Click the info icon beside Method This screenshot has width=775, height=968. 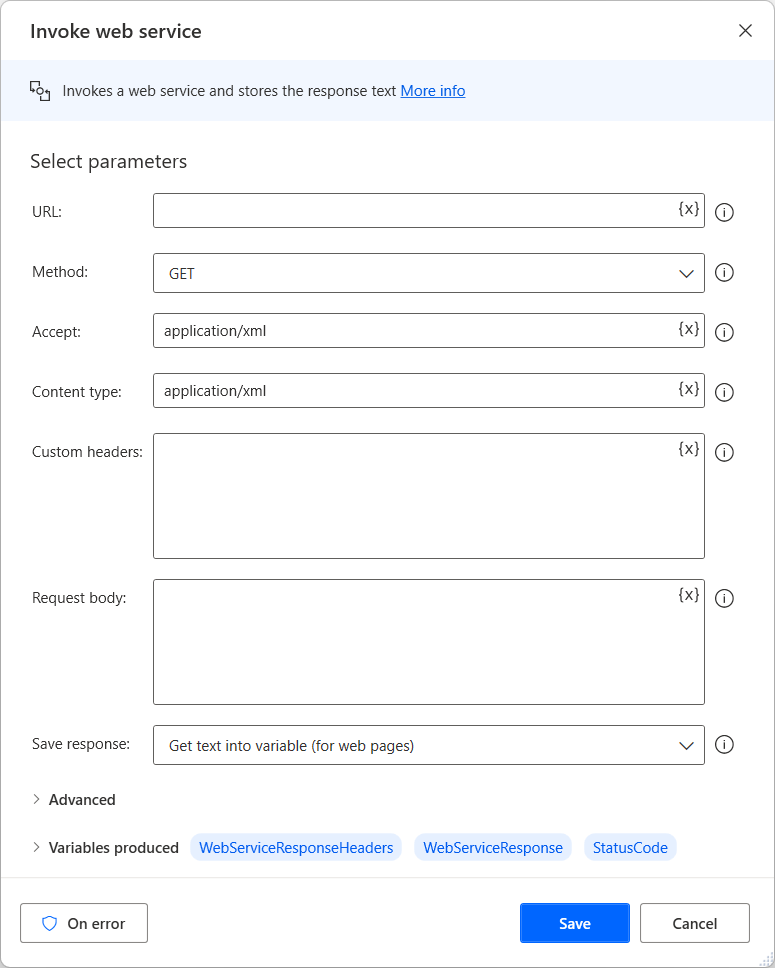tap(724, 272)
